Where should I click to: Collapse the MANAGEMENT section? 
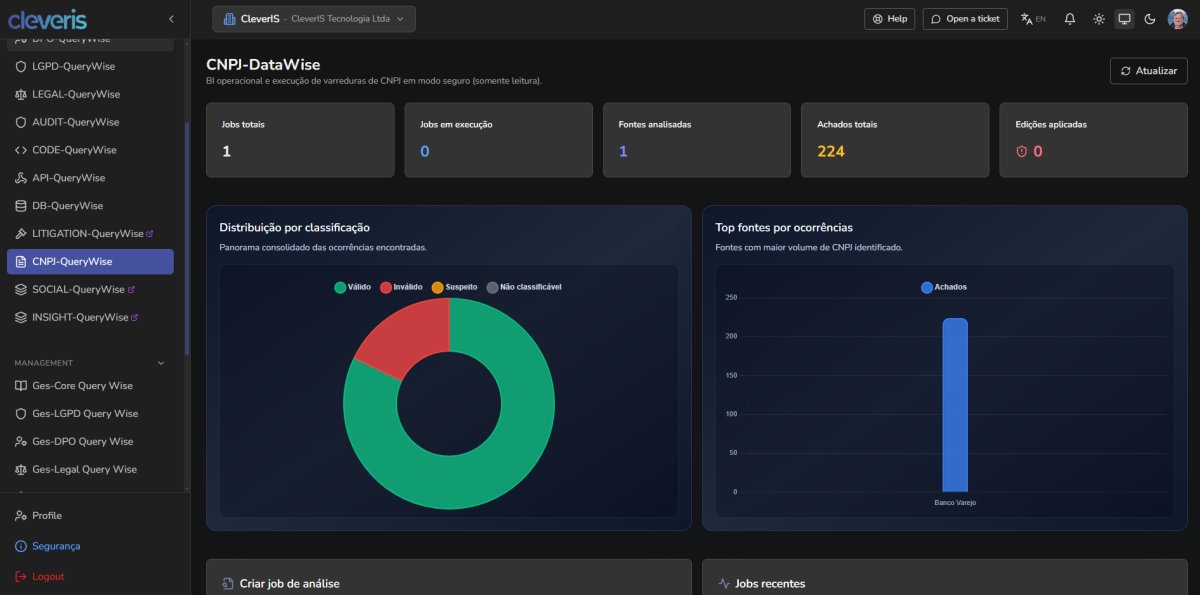click(161, 363)
